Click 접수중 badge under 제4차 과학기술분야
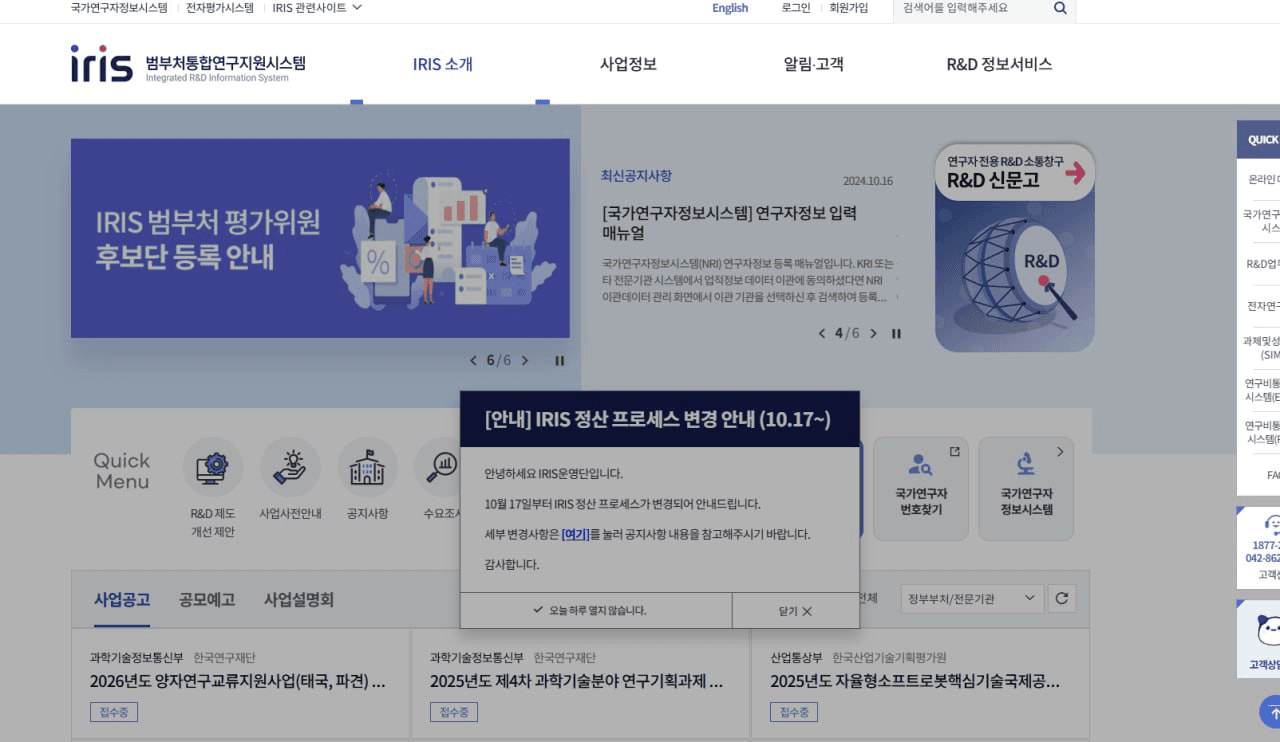The height and width of the screenshot is (742, 1280). [x=454, y=712]
